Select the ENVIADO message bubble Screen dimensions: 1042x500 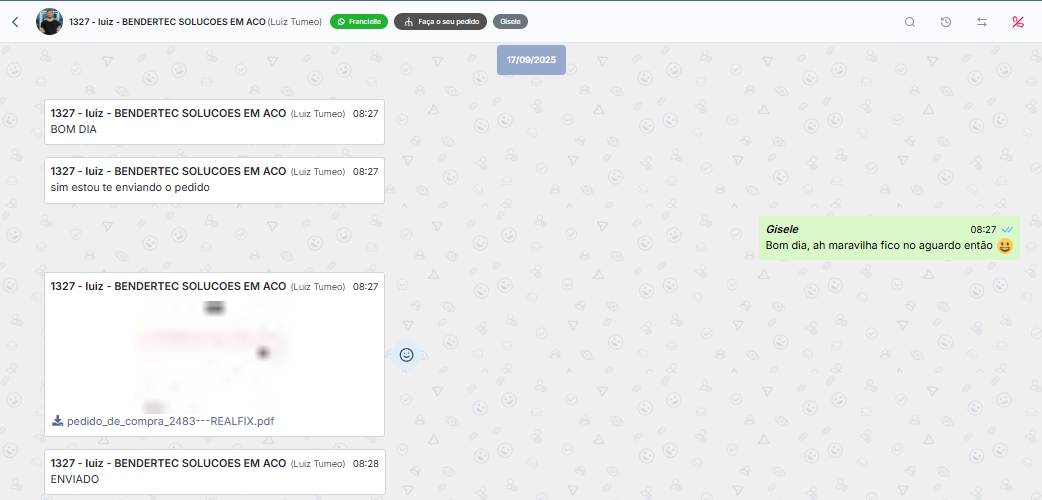(215, 471)
